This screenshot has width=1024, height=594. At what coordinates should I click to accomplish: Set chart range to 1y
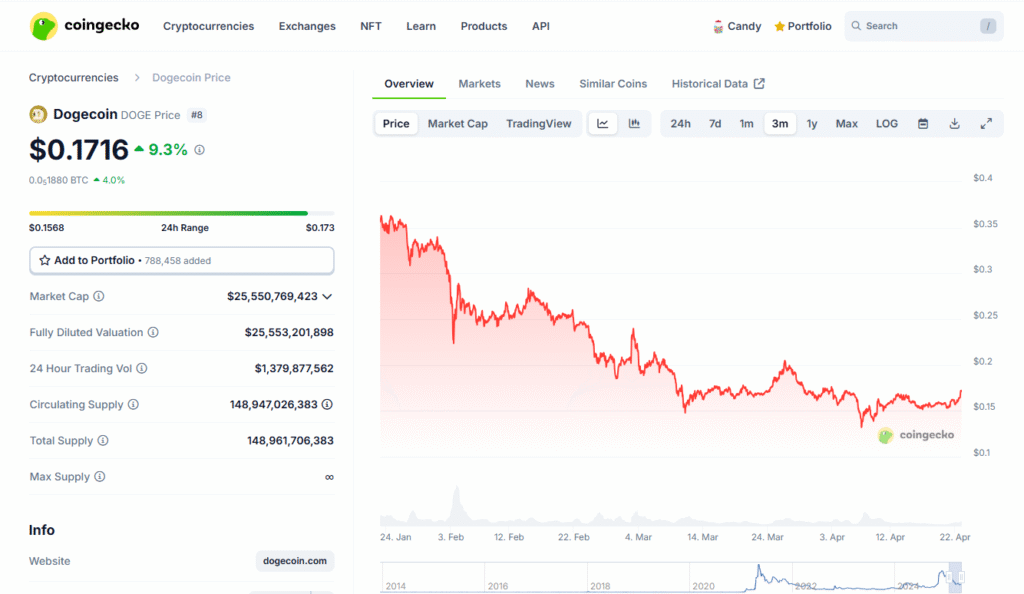(x=812, y=123)
